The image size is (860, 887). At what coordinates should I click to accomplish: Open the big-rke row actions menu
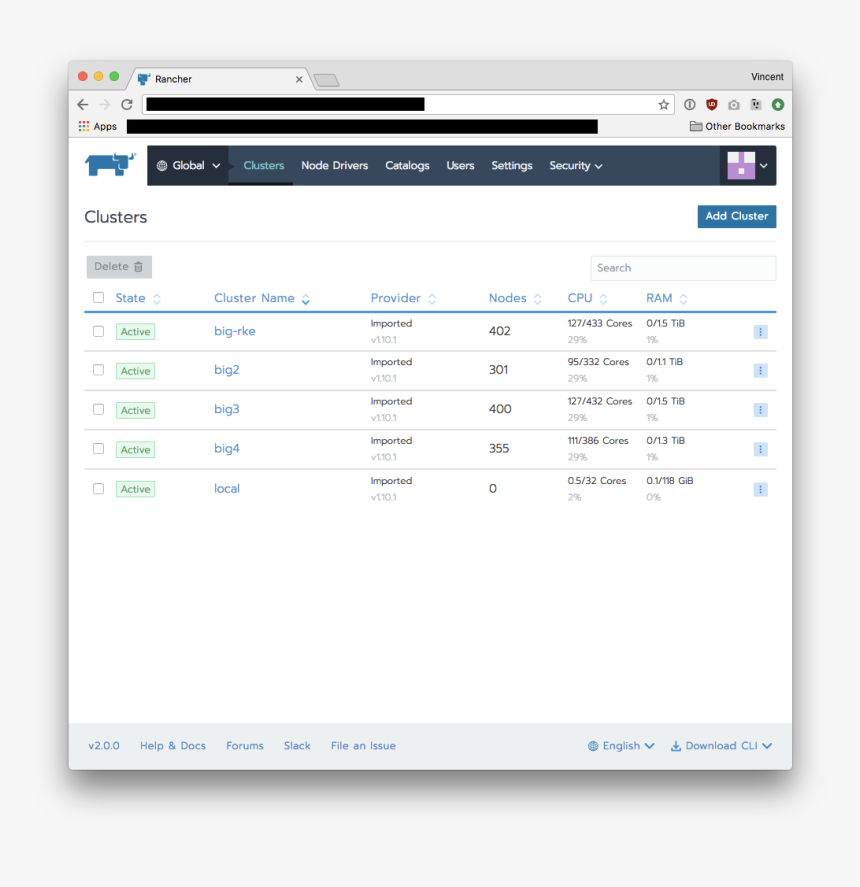click(x=760, y=332)
